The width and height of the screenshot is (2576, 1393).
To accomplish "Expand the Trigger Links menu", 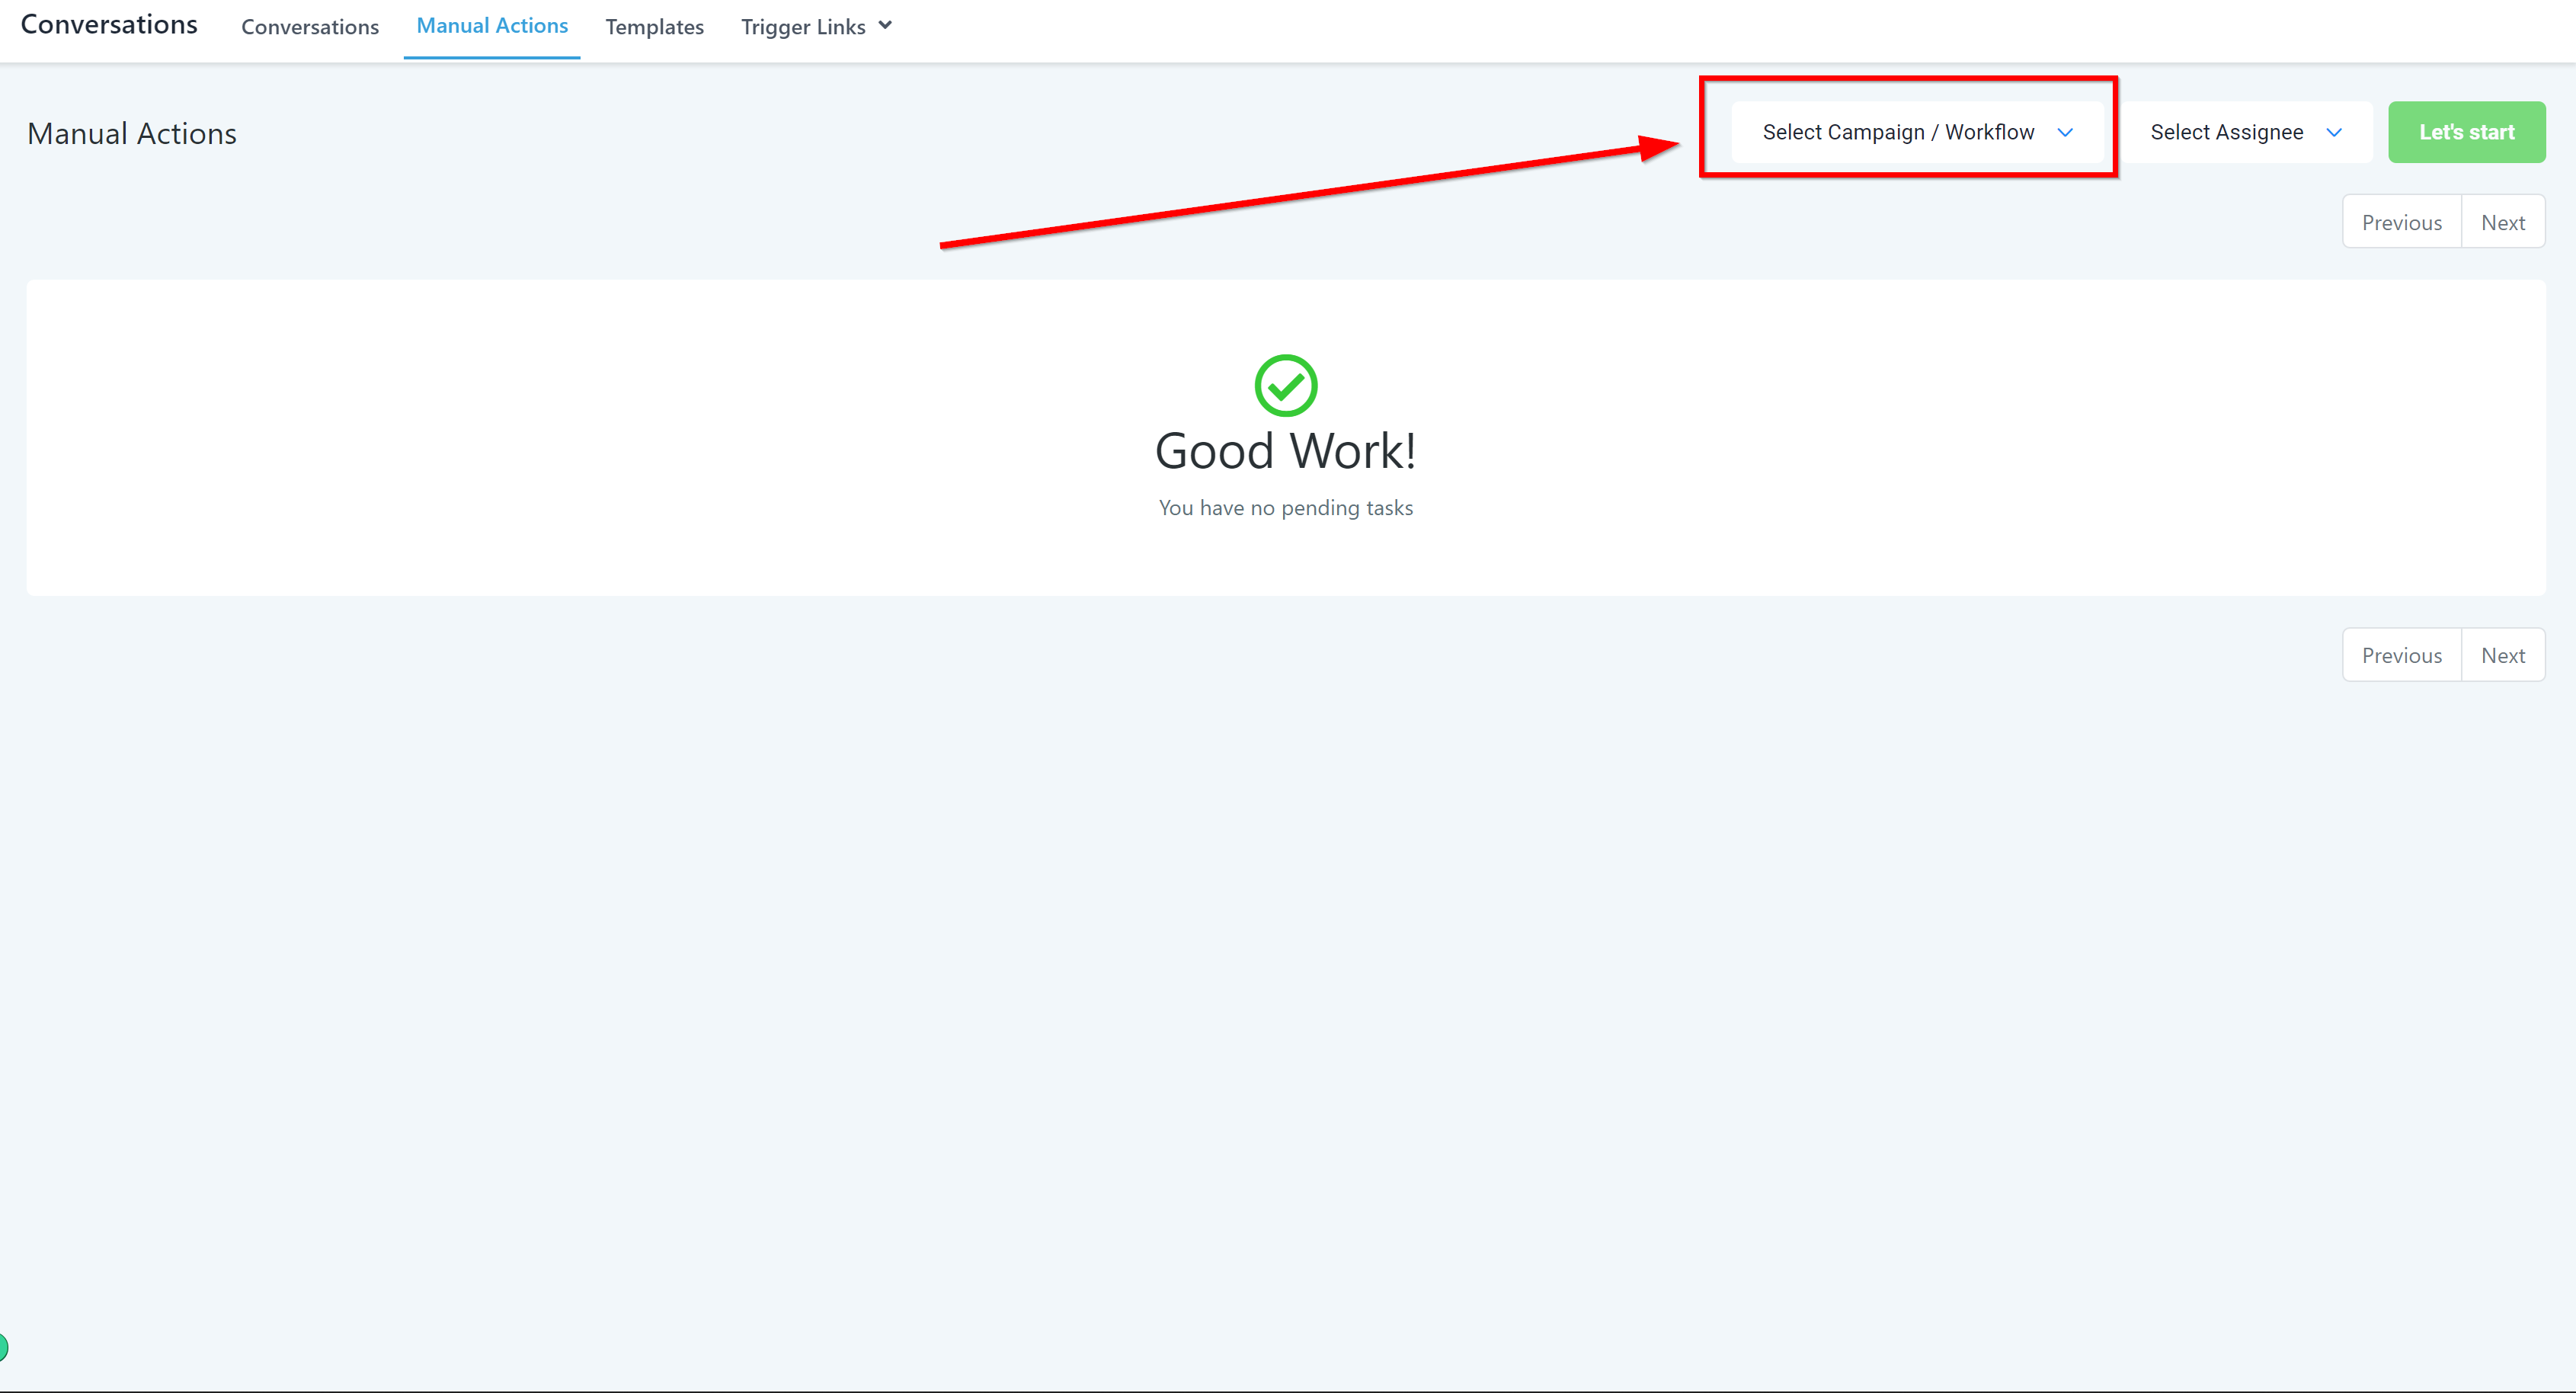I will pyautogui.click(x=815, y=27).
